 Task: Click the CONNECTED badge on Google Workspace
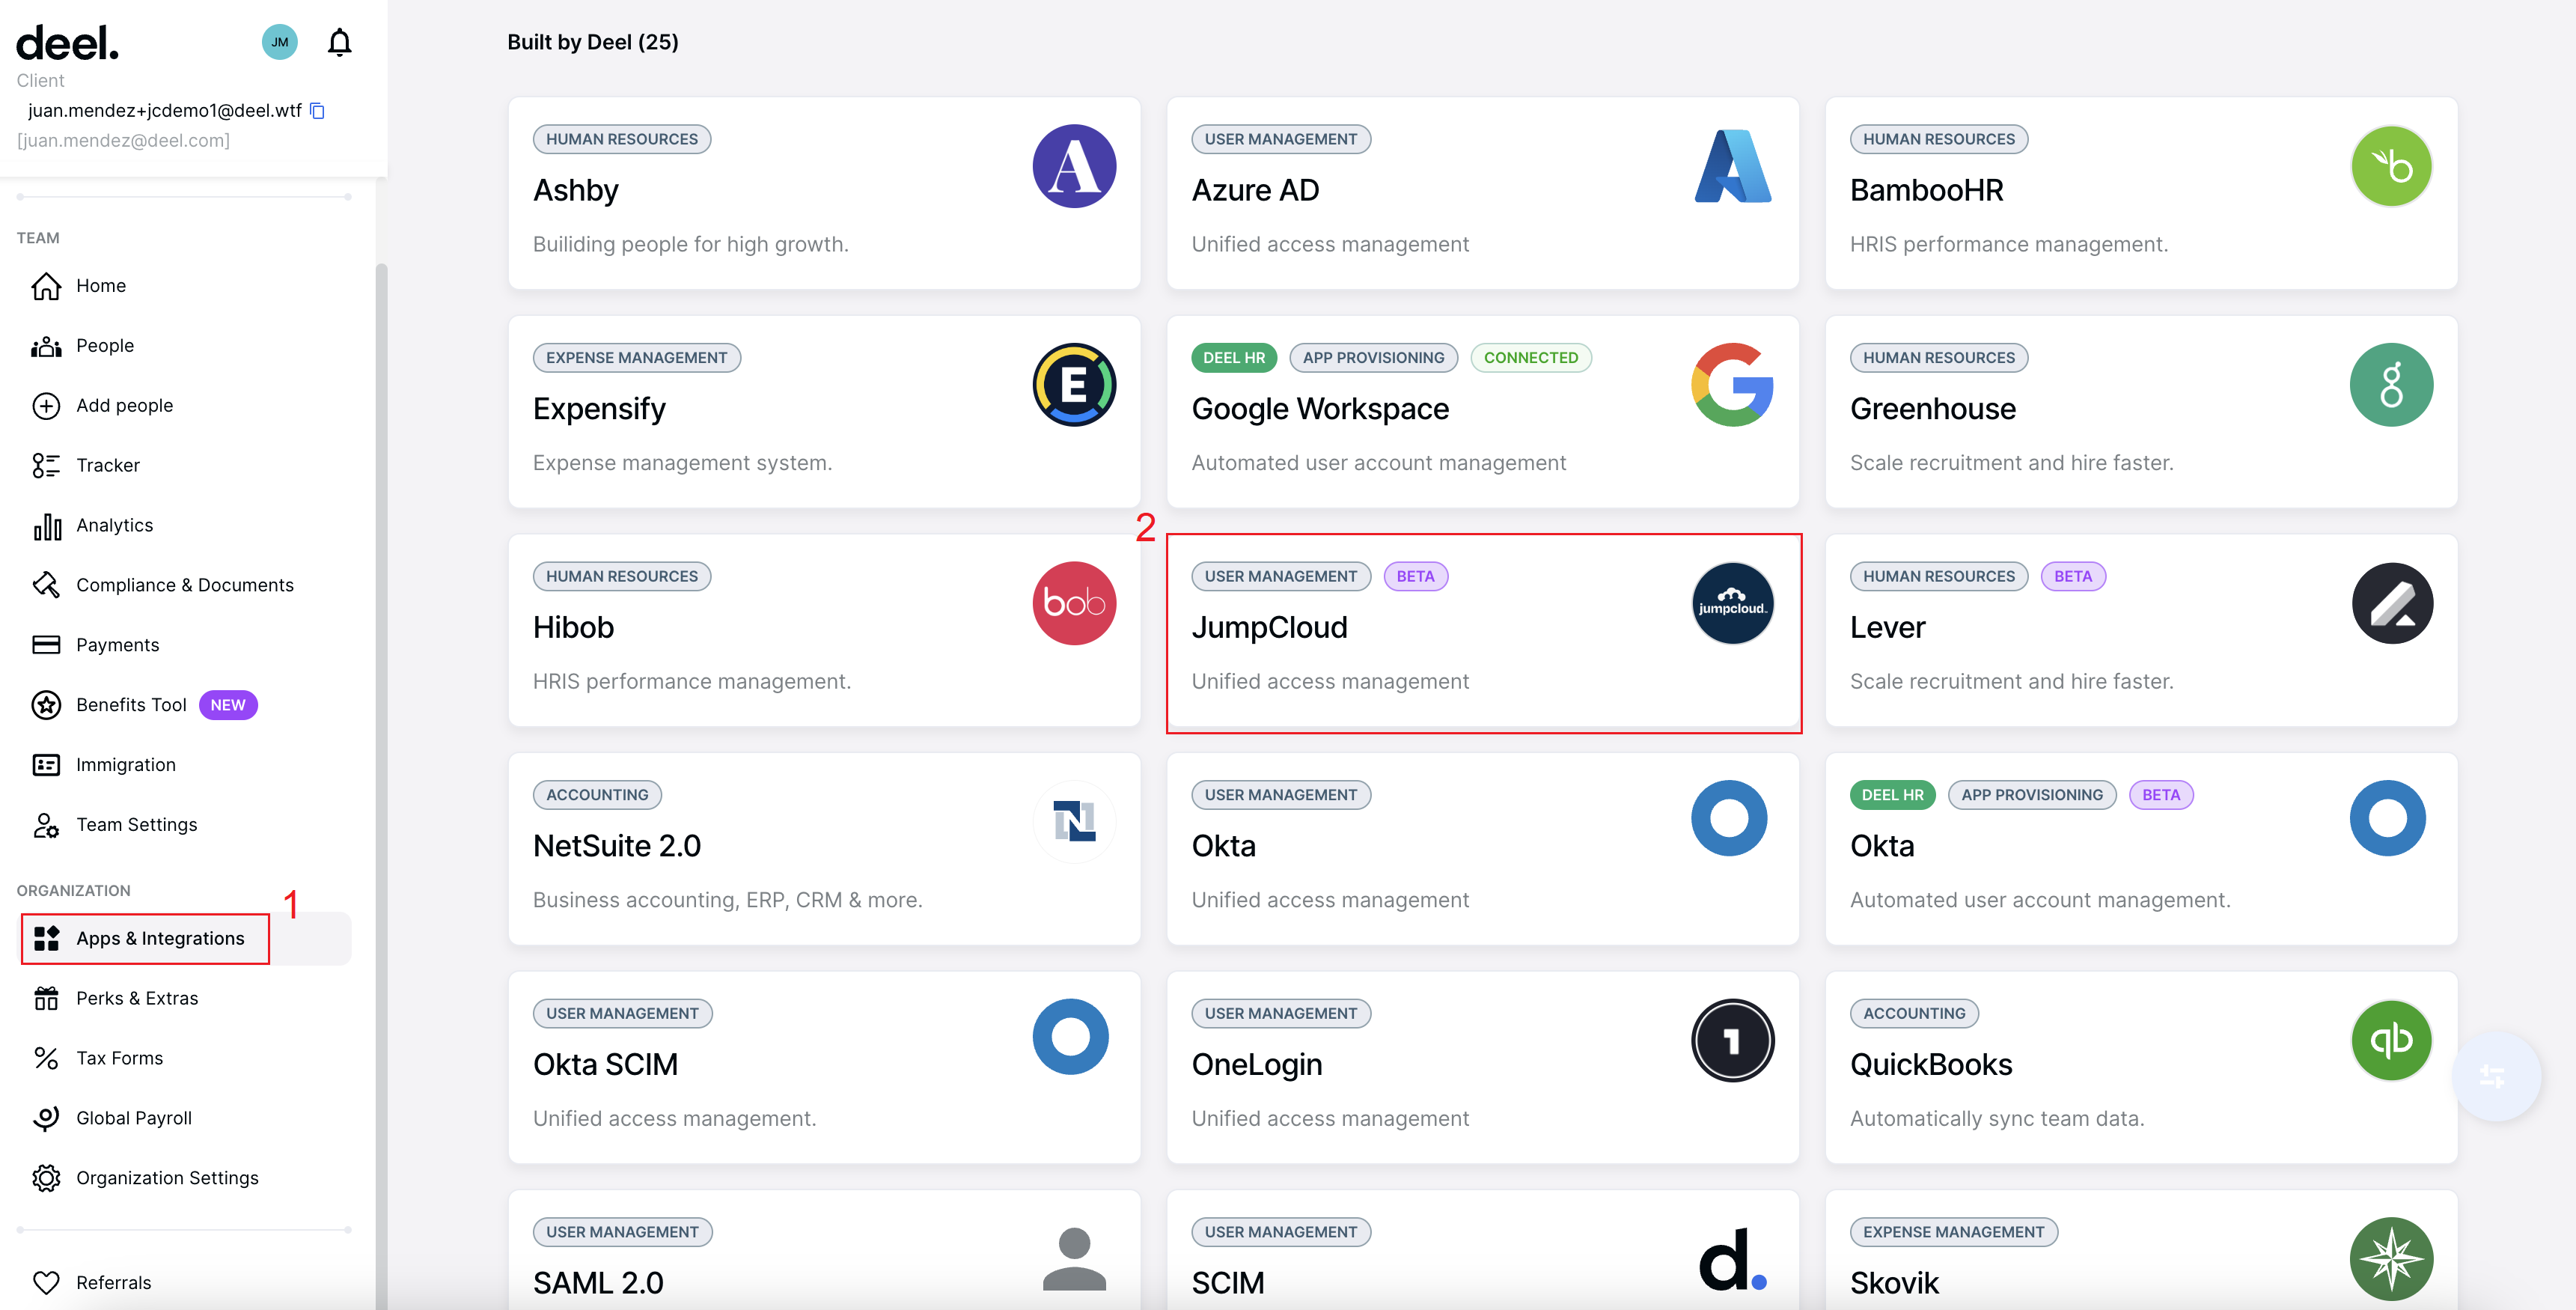pos(1530,358)
